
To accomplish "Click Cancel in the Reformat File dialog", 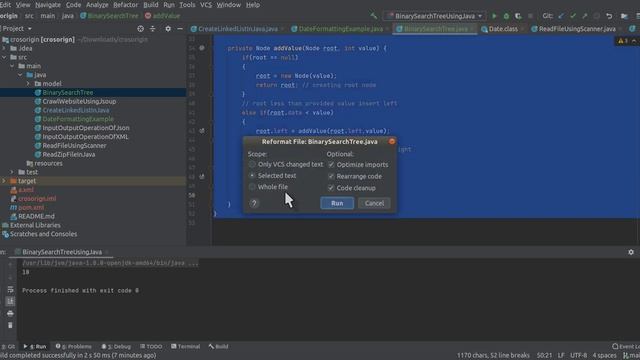I will pos(374,203).
